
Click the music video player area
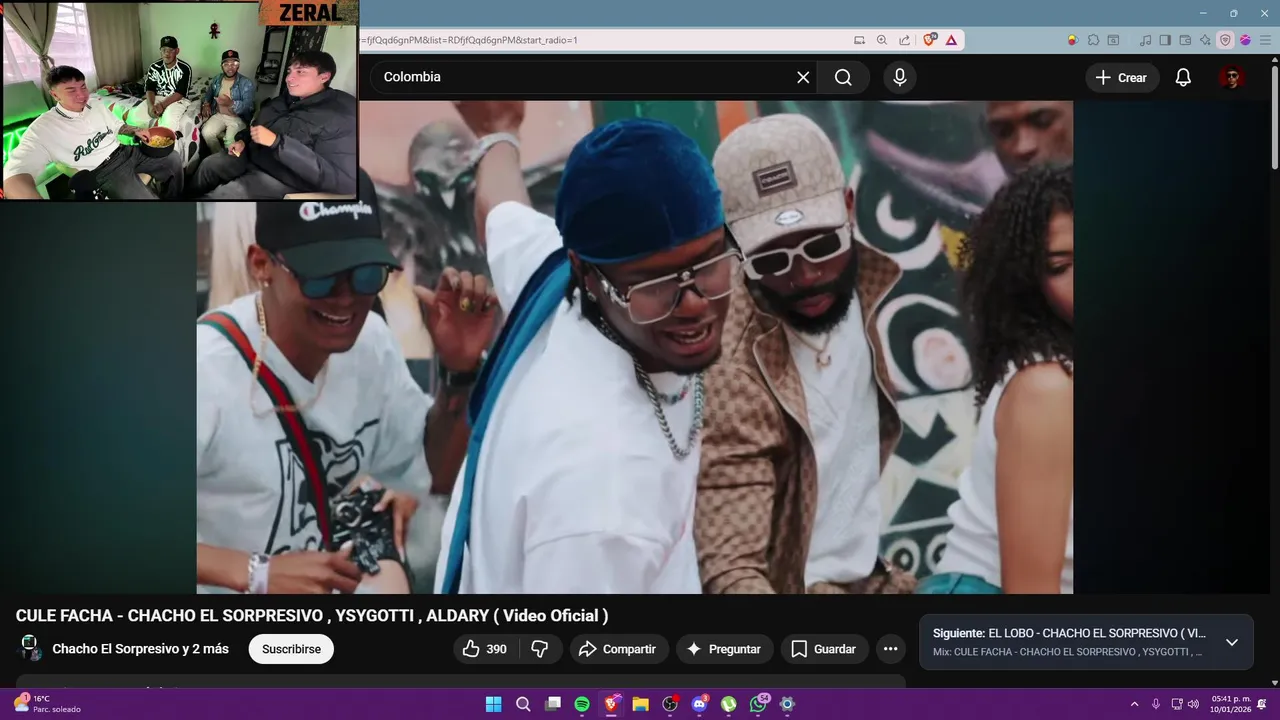click(634, 347)
